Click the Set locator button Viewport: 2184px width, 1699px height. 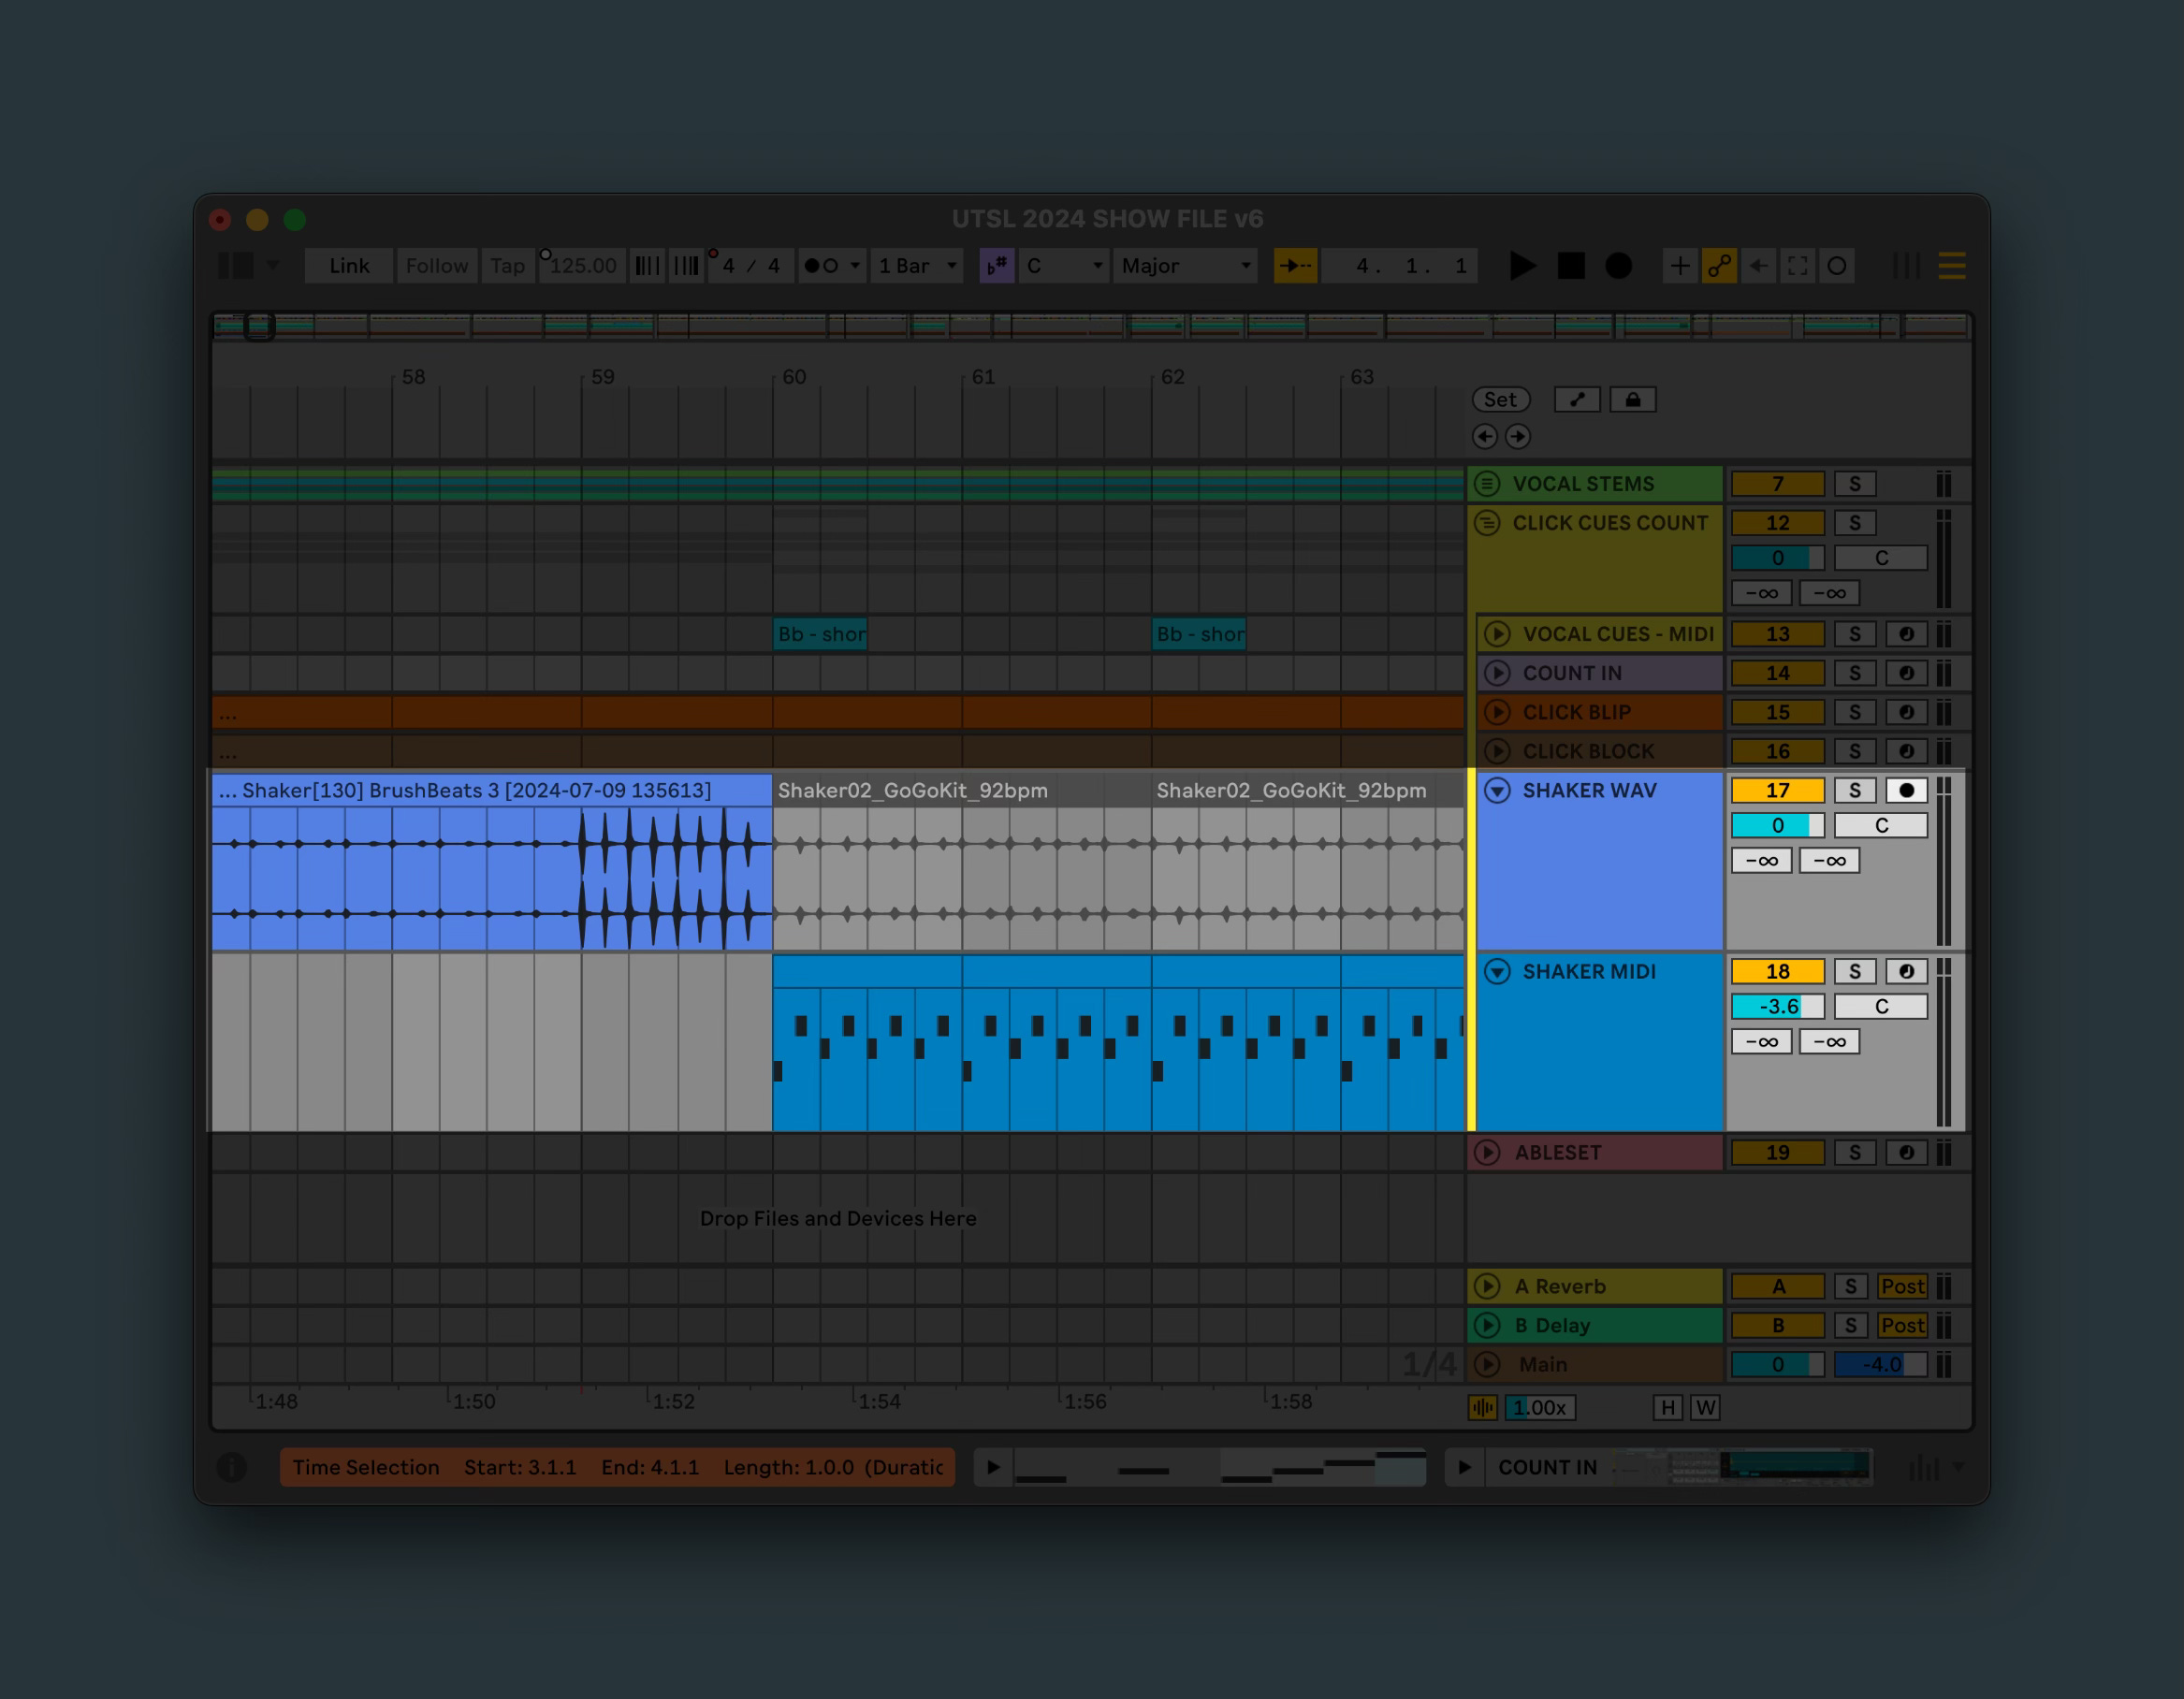point(1500,400)
